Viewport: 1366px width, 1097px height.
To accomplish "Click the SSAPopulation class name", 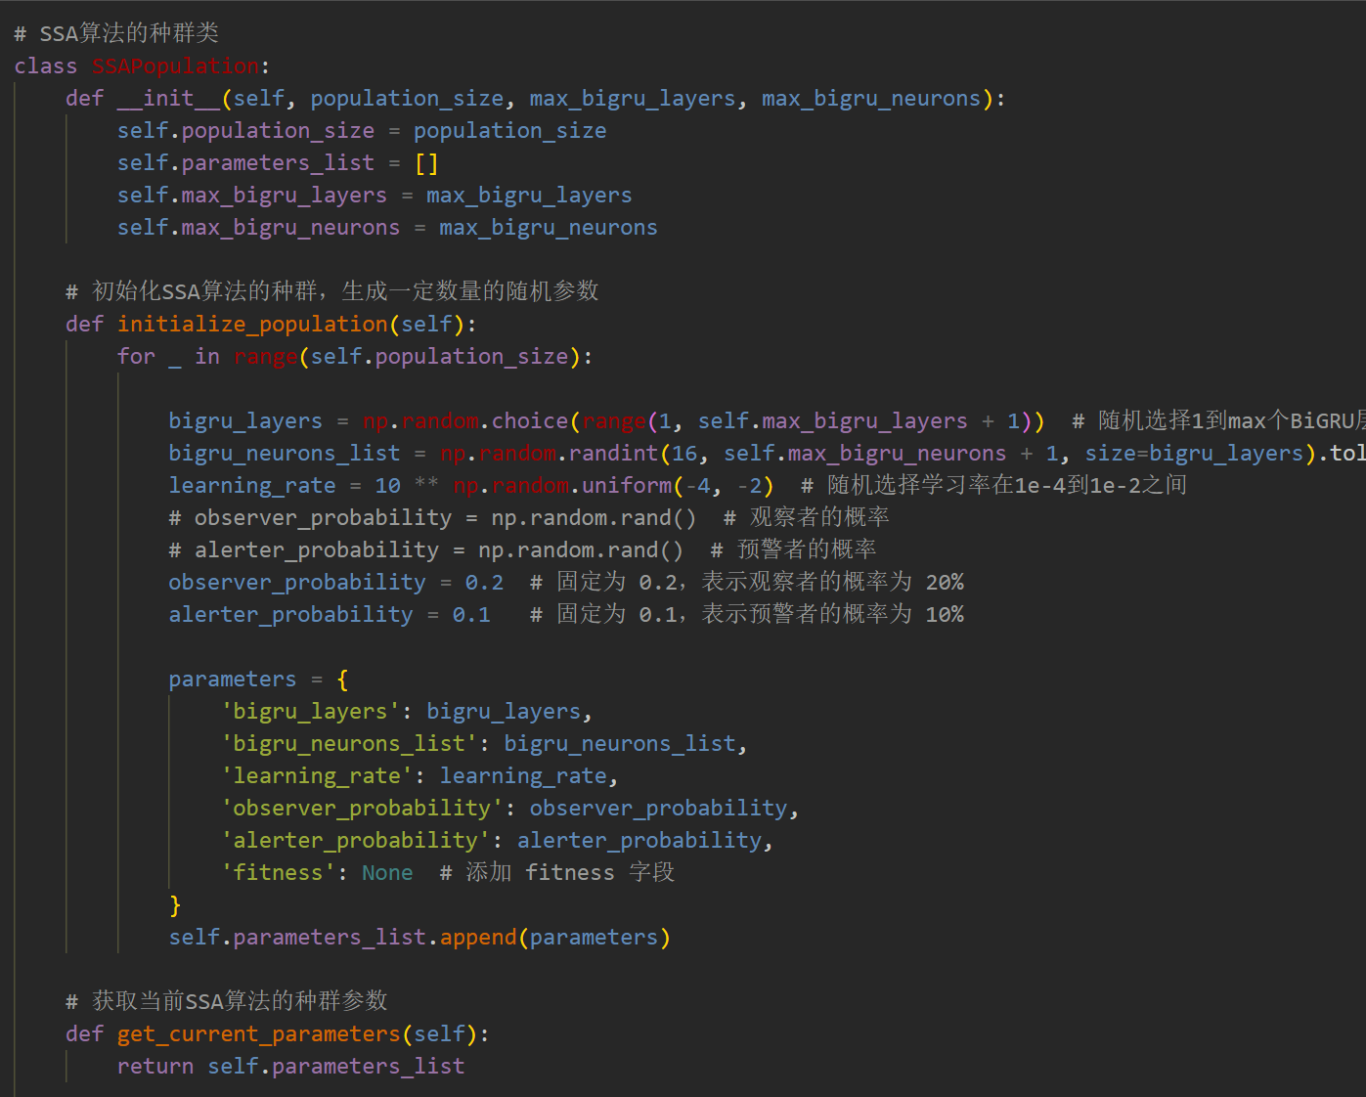I will coord(175,66).
